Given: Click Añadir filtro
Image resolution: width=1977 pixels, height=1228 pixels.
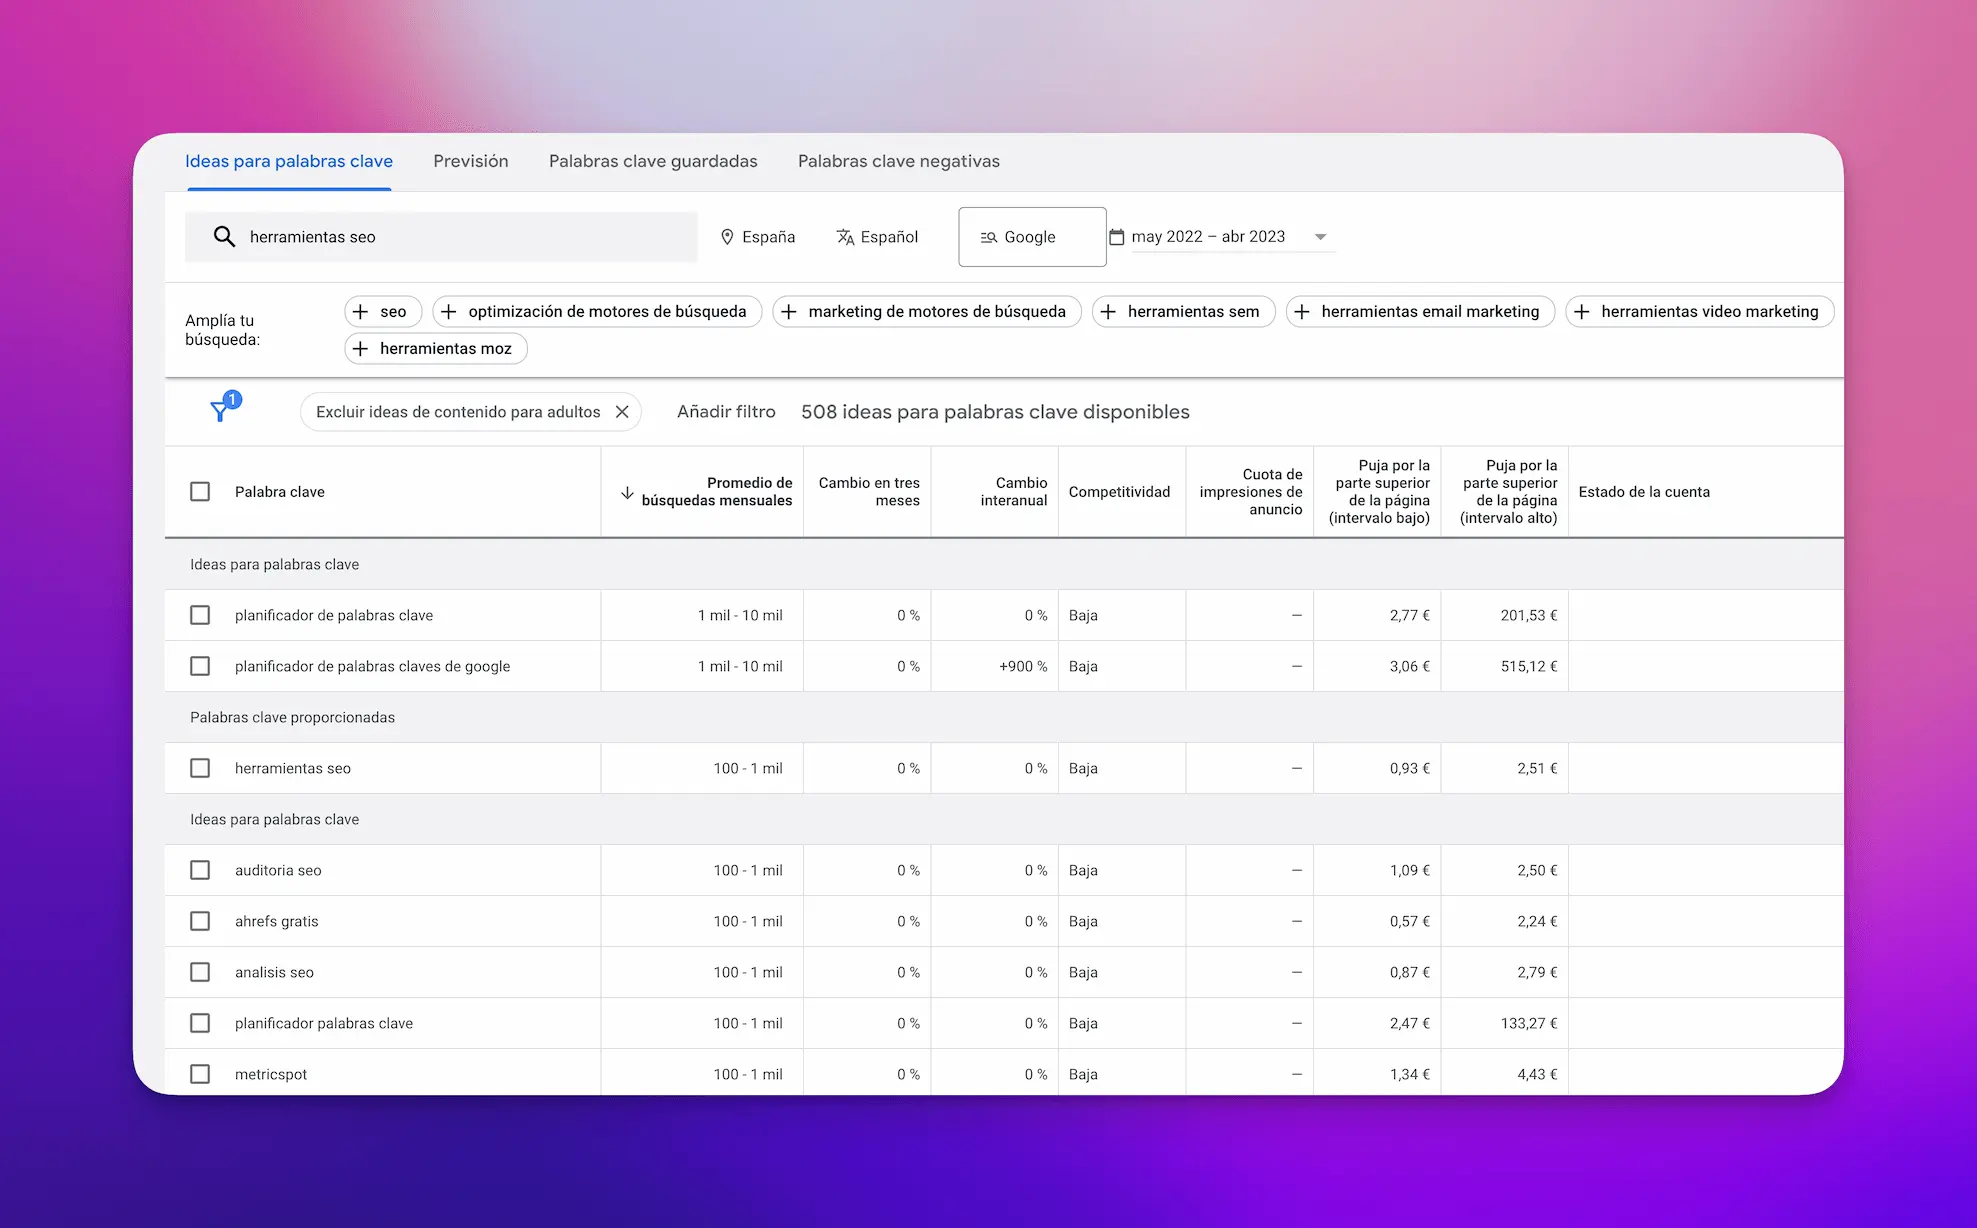Looking at the screenshot, I should 726,411.
